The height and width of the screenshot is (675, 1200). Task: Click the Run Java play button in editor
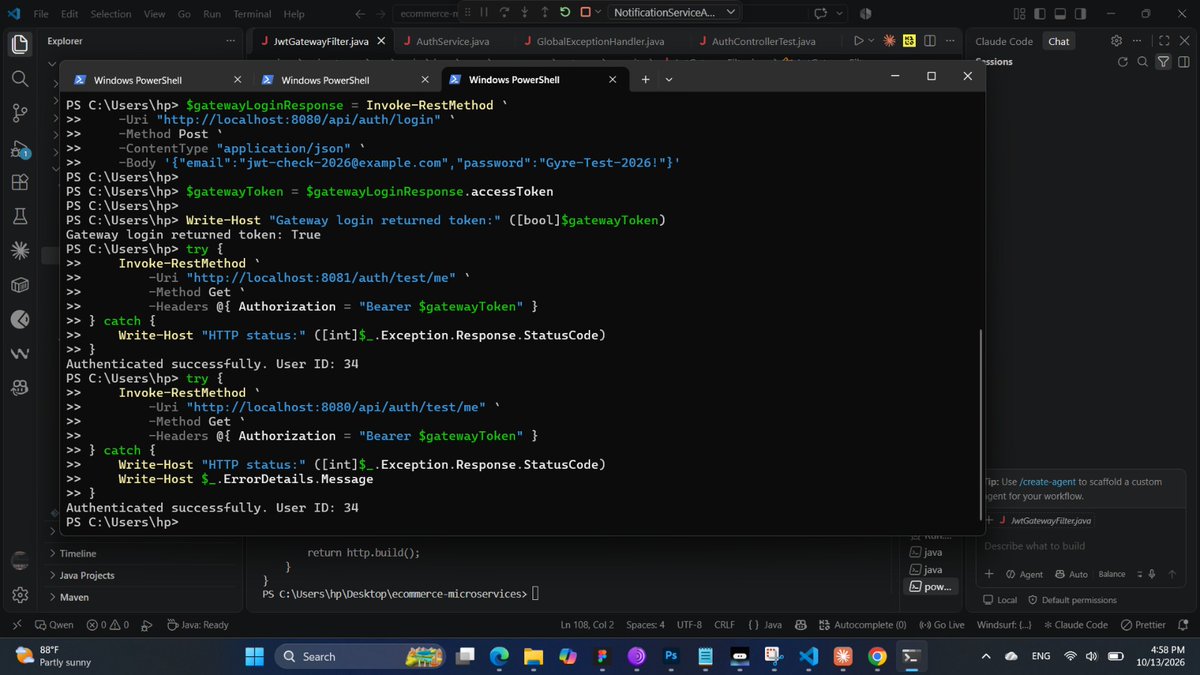click(858, 41)
